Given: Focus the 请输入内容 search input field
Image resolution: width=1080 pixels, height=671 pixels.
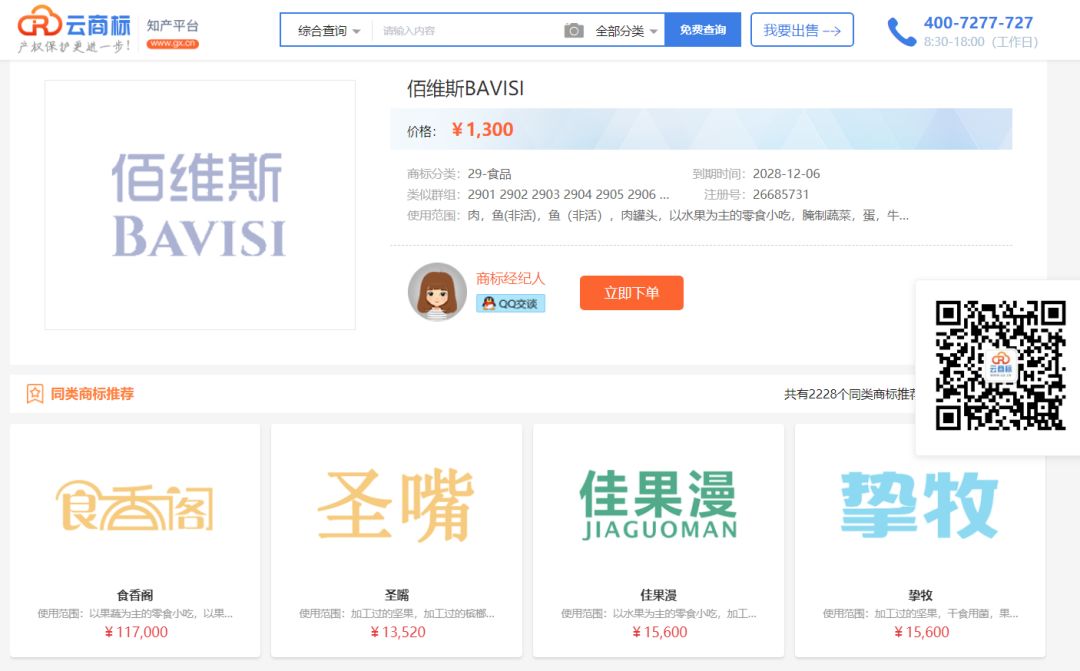Looking at the screenshot, I should click(466, 31).
